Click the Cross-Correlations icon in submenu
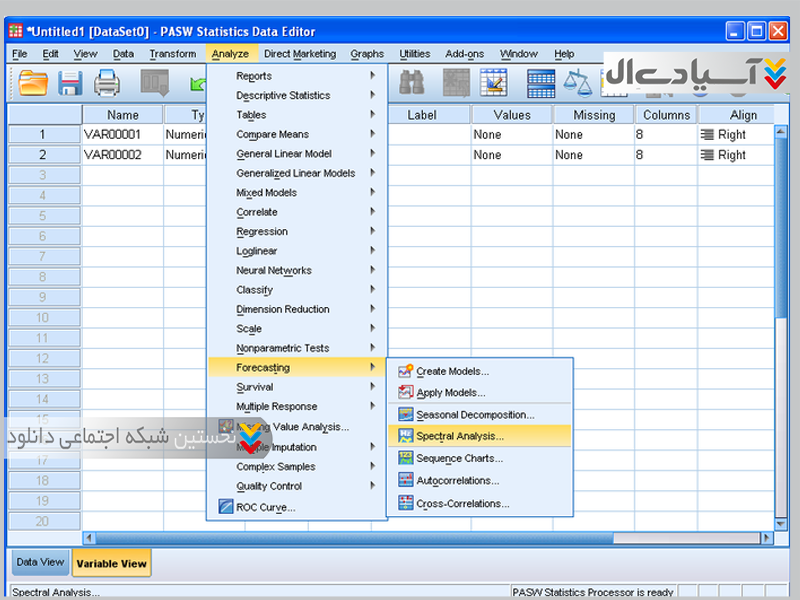Viewport: 800px width, 600px height. pyautogui.click(x=405, y=503)
